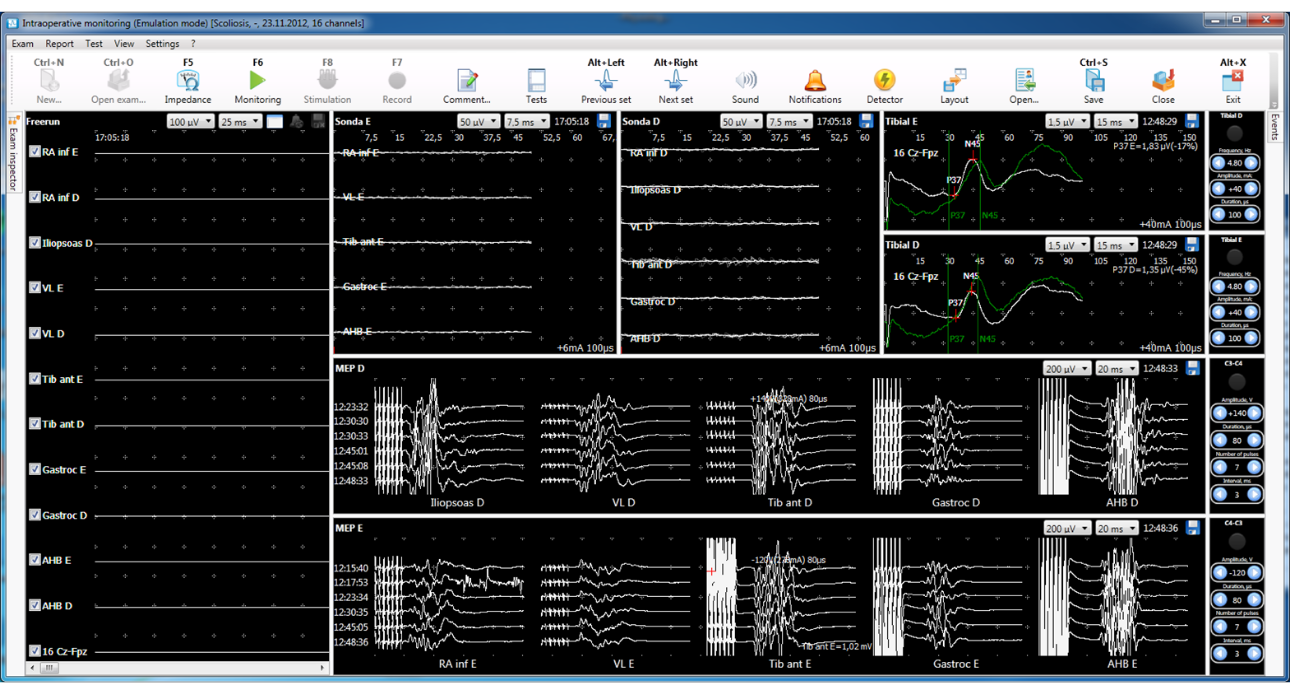Open the Comment tool
Screen dimensions: 1290x683
coord(466,80)
